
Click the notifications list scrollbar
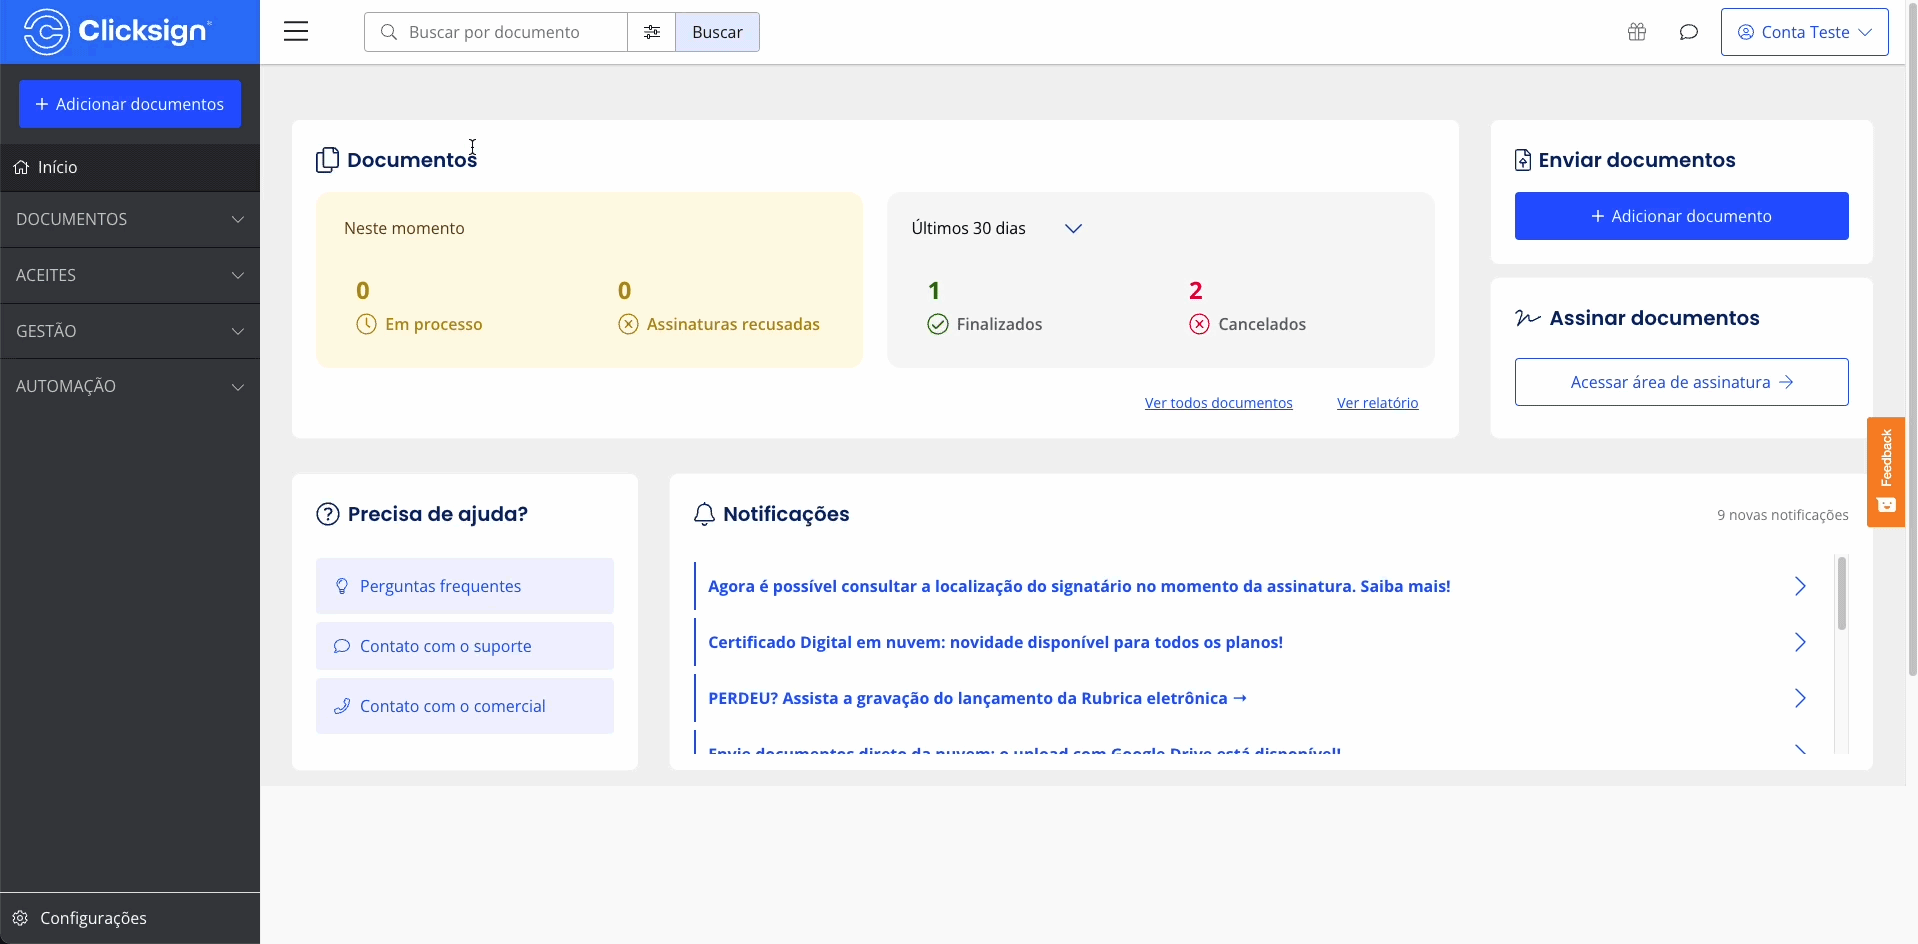pyautogui.click(x=1842, y=592)
